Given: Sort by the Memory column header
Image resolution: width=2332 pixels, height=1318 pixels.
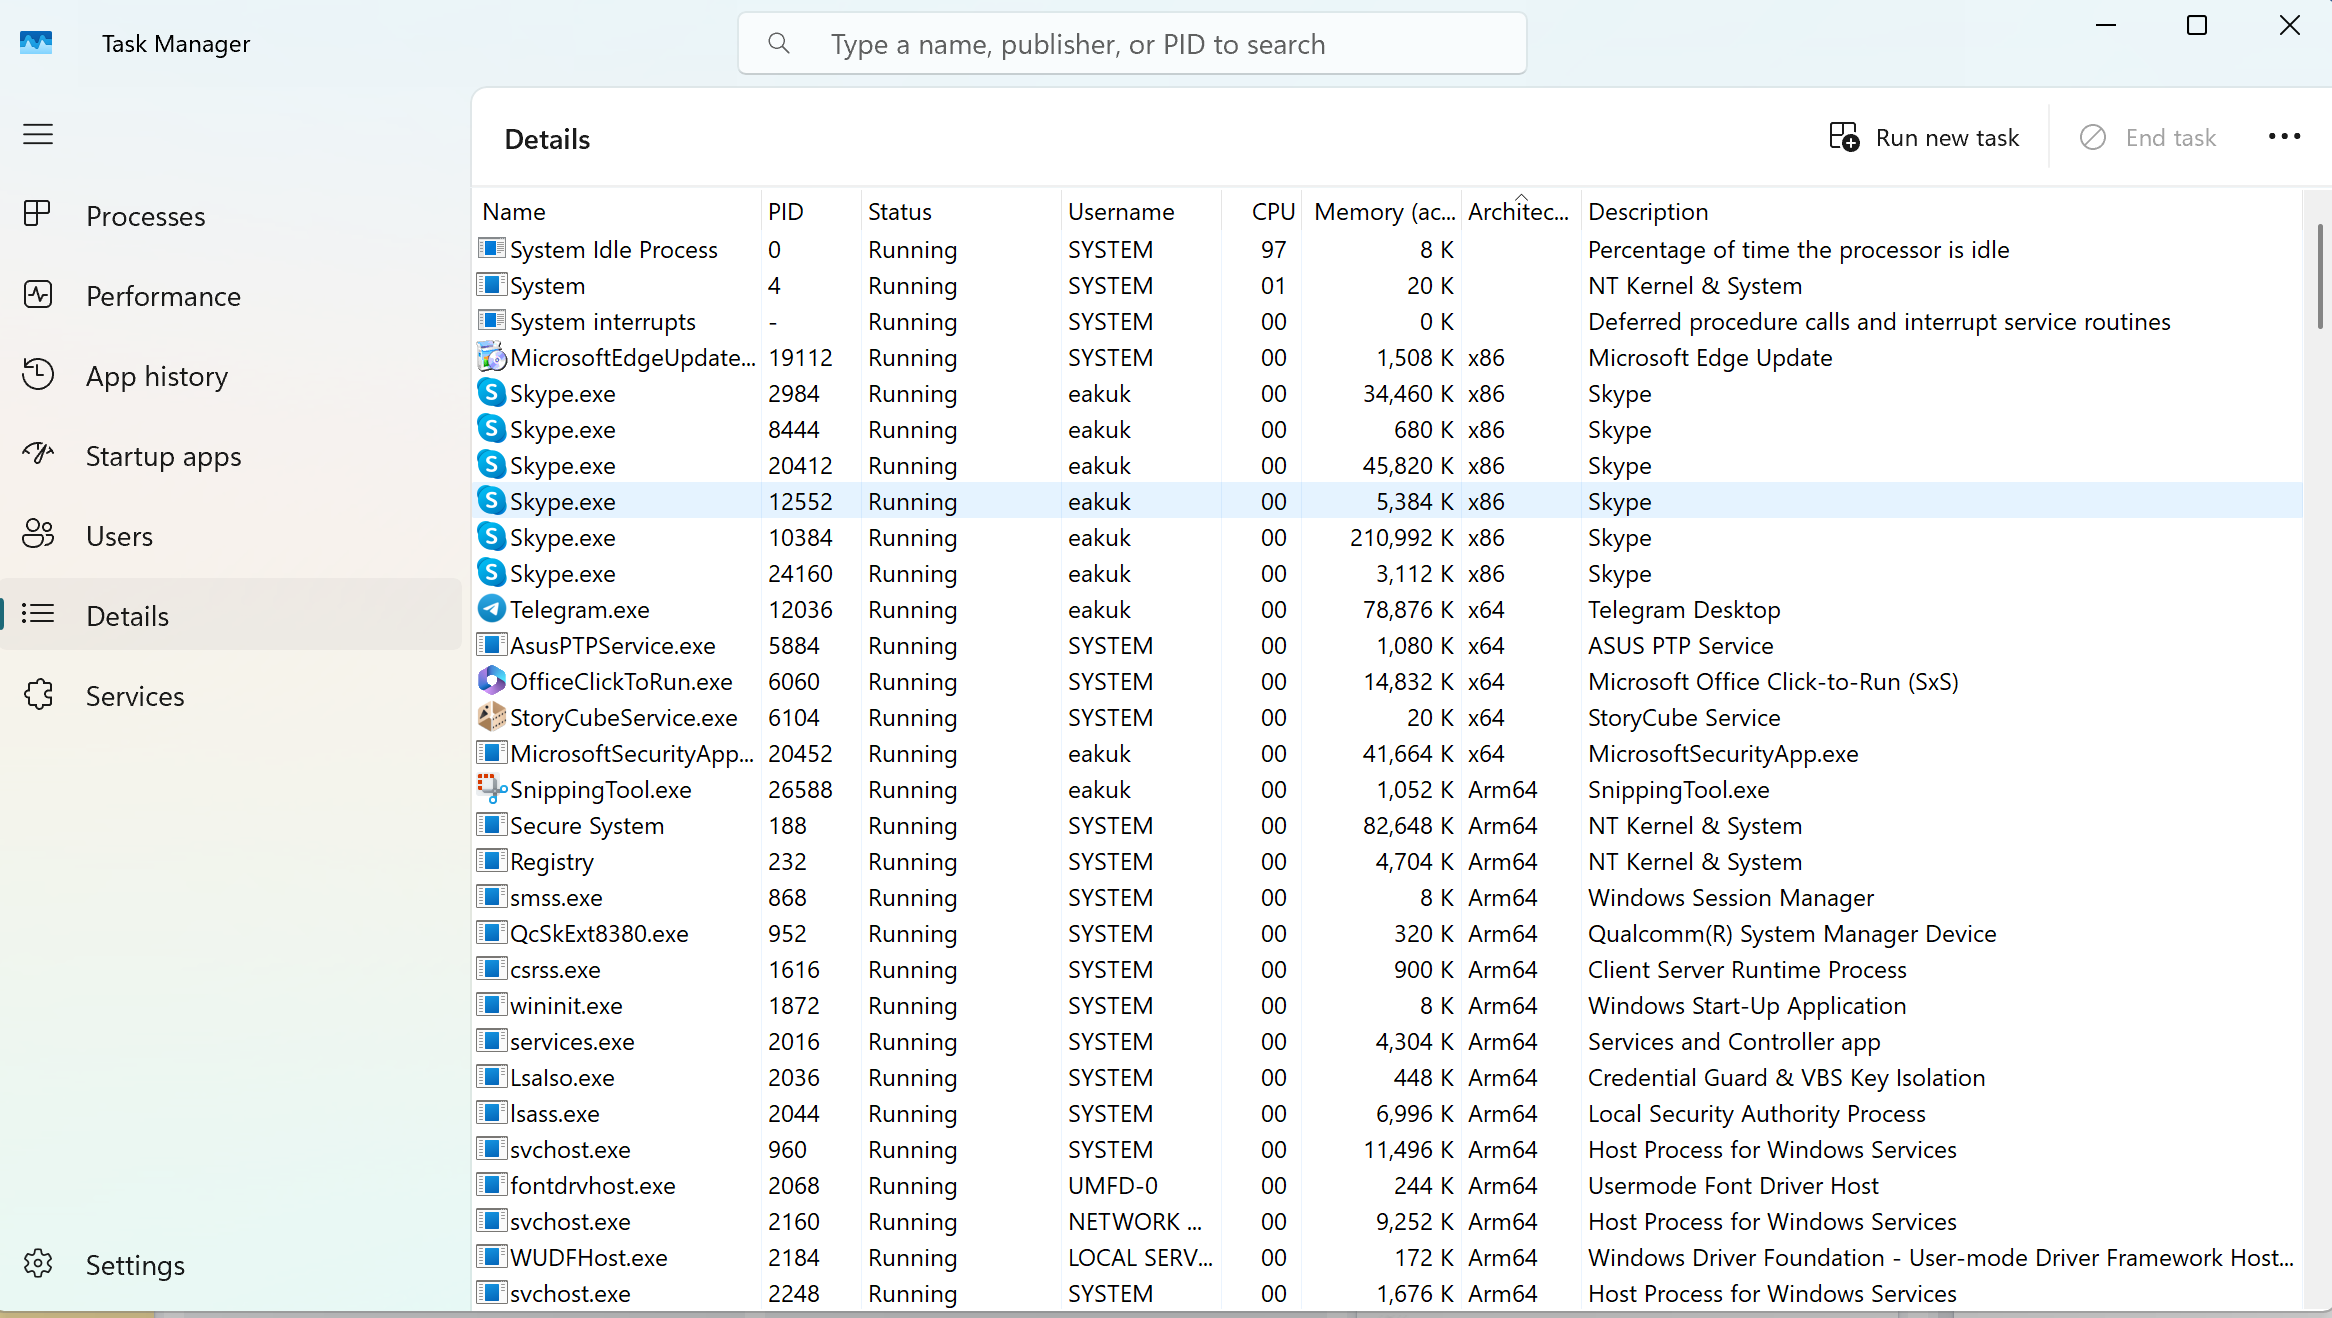Looking at the screenshot, I should 1381,211.
